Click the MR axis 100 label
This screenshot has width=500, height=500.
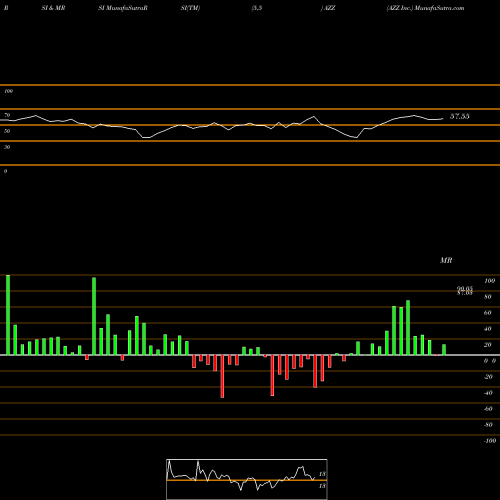coord(489,281)
